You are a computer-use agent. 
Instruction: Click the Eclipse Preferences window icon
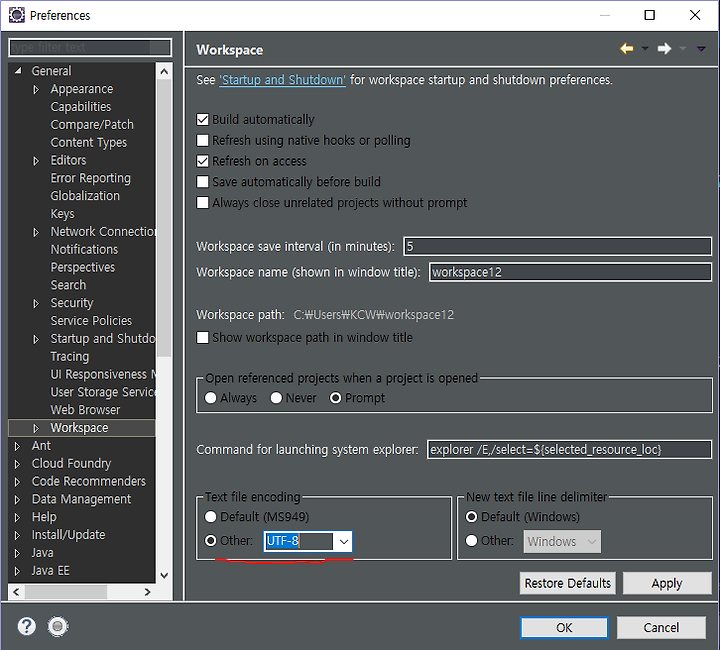click(17, 15)
